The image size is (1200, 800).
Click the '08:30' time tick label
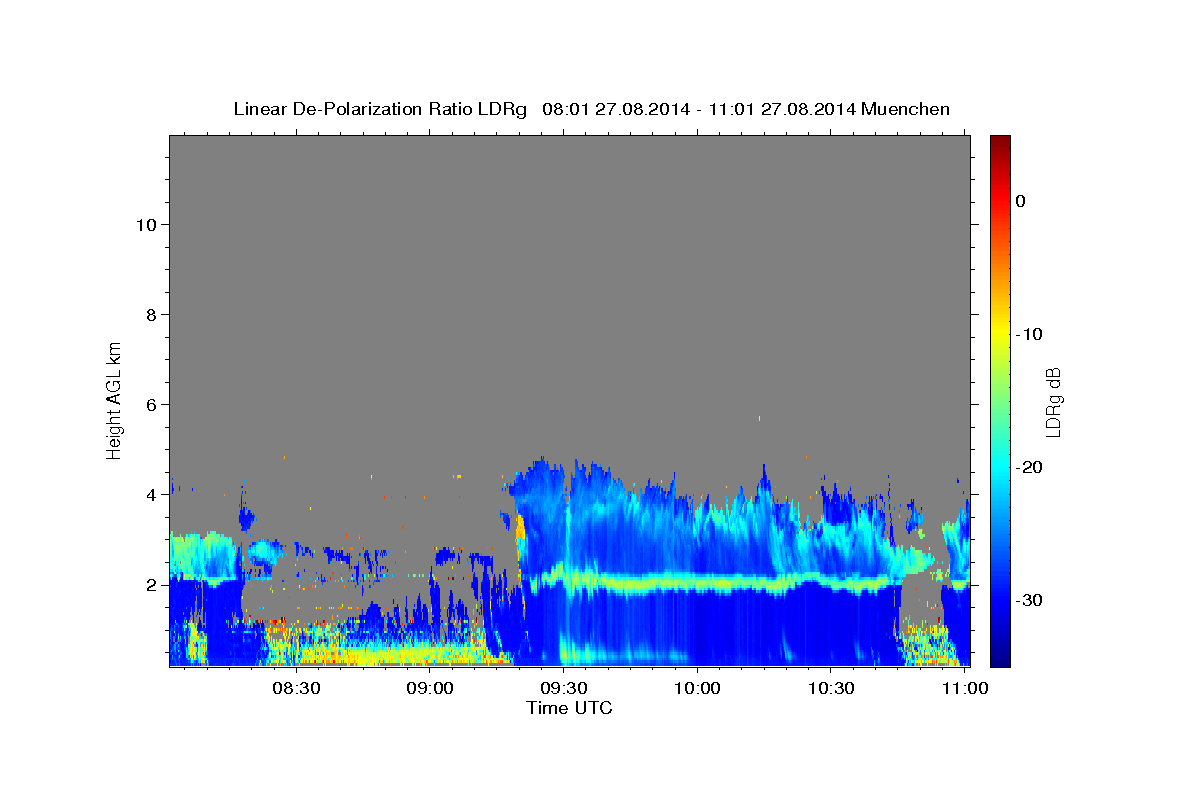click(297, 689)
